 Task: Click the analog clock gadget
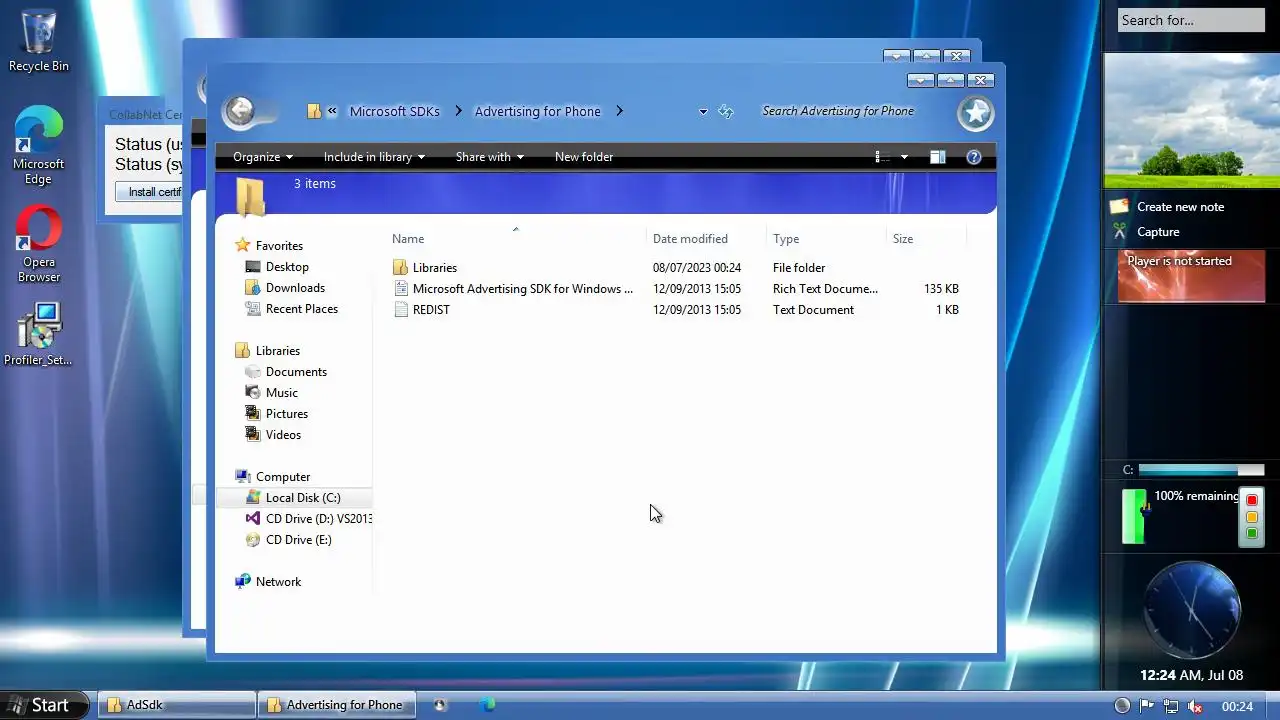1192,611
